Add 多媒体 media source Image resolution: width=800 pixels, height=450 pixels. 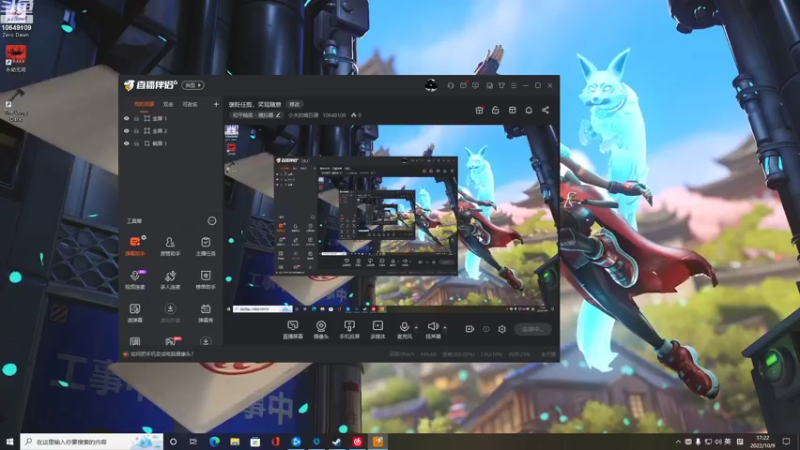(x=378, y=330)
